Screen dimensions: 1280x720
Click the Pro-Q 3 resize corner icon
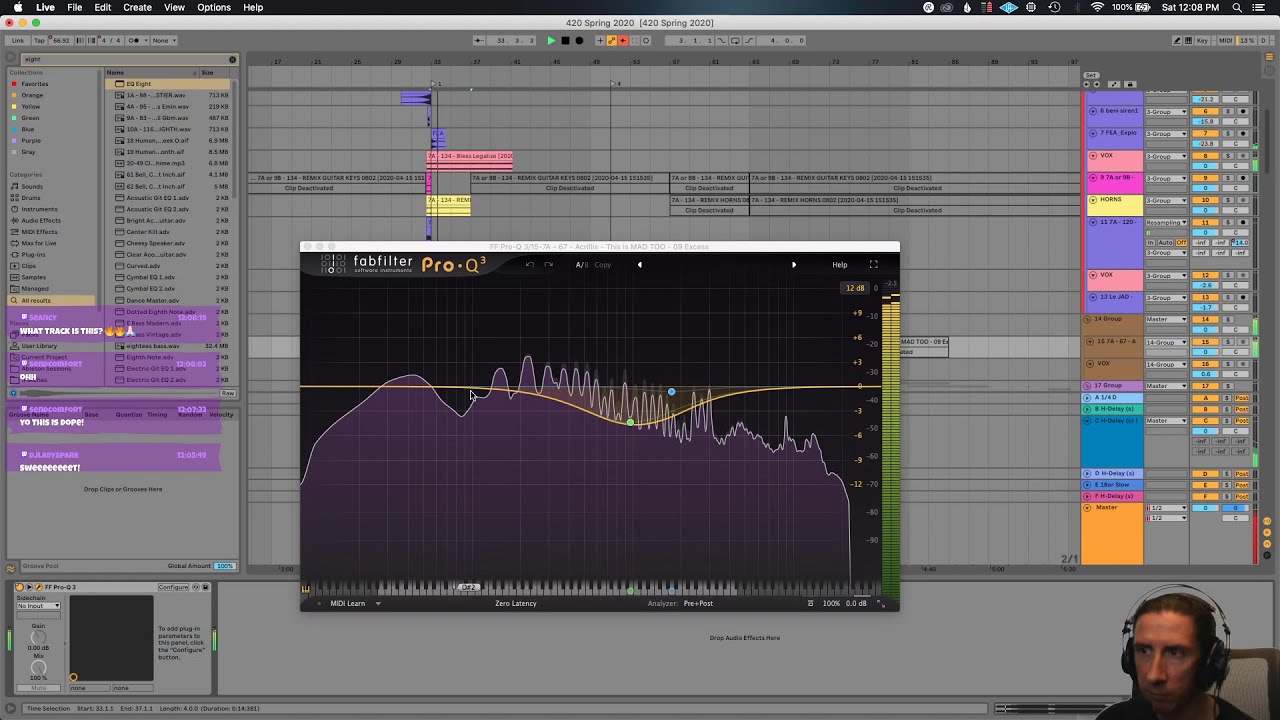coord(881,603)
